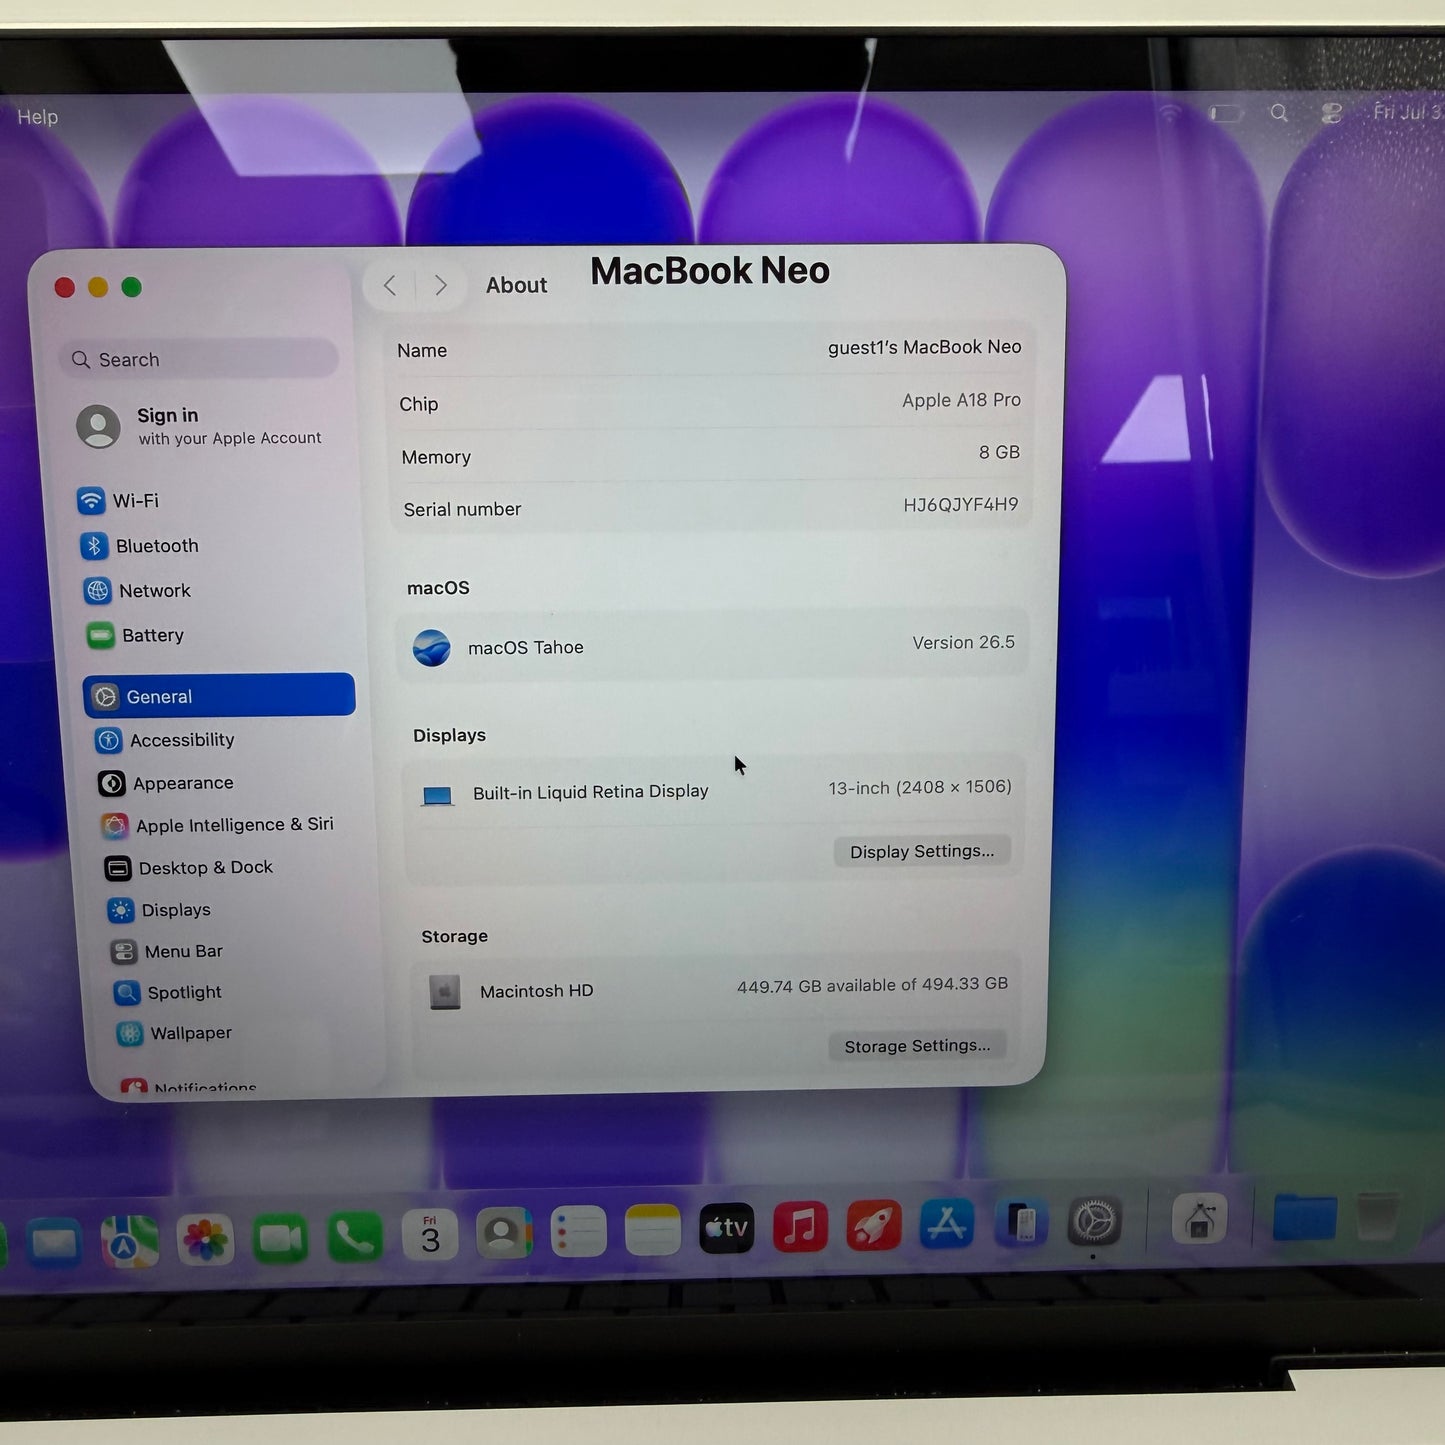Open the red rocket app in Dock

click(874, 1225)
